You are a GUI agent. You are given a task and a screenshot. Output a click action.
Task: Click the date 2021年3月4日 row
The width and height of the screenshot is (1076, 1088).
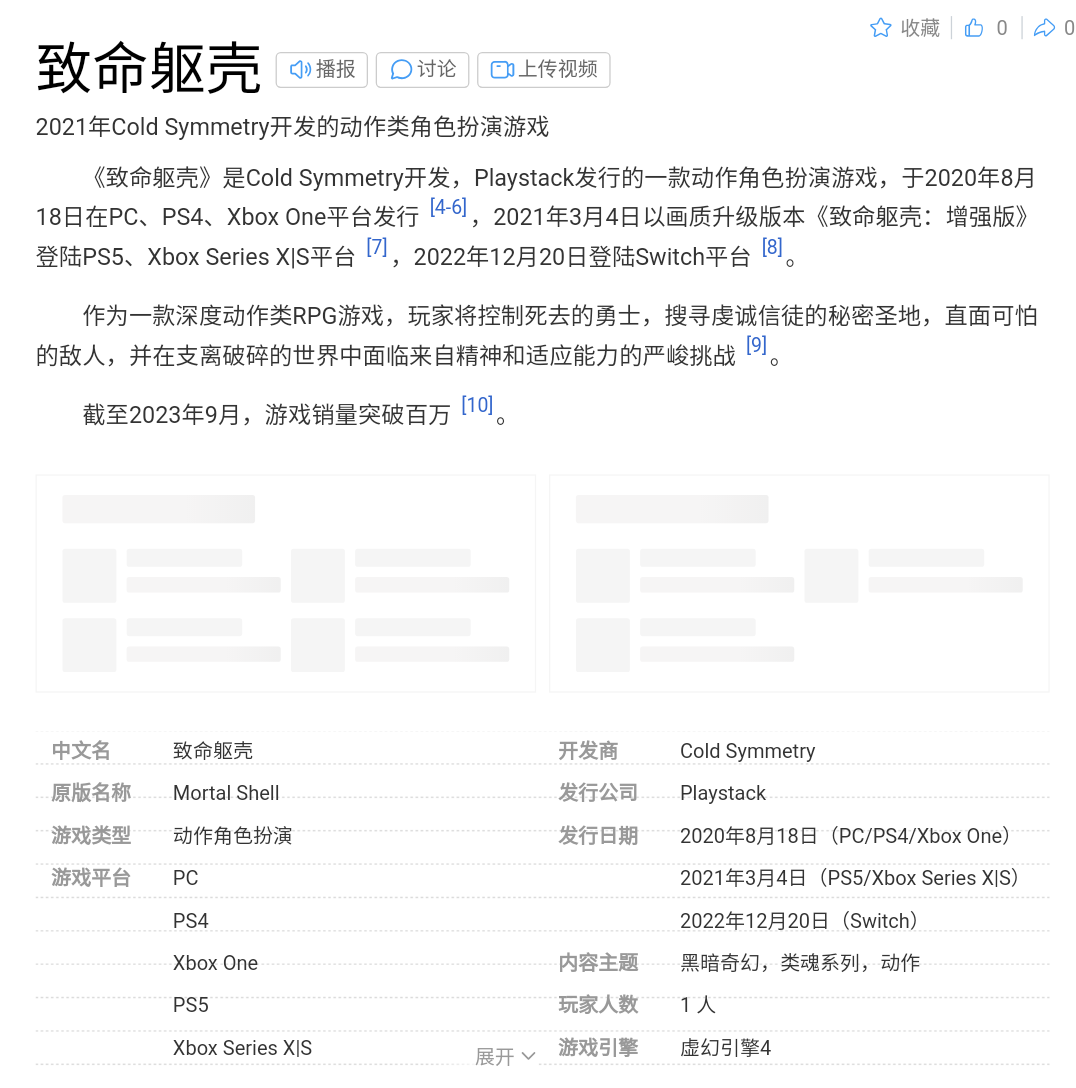849,878
